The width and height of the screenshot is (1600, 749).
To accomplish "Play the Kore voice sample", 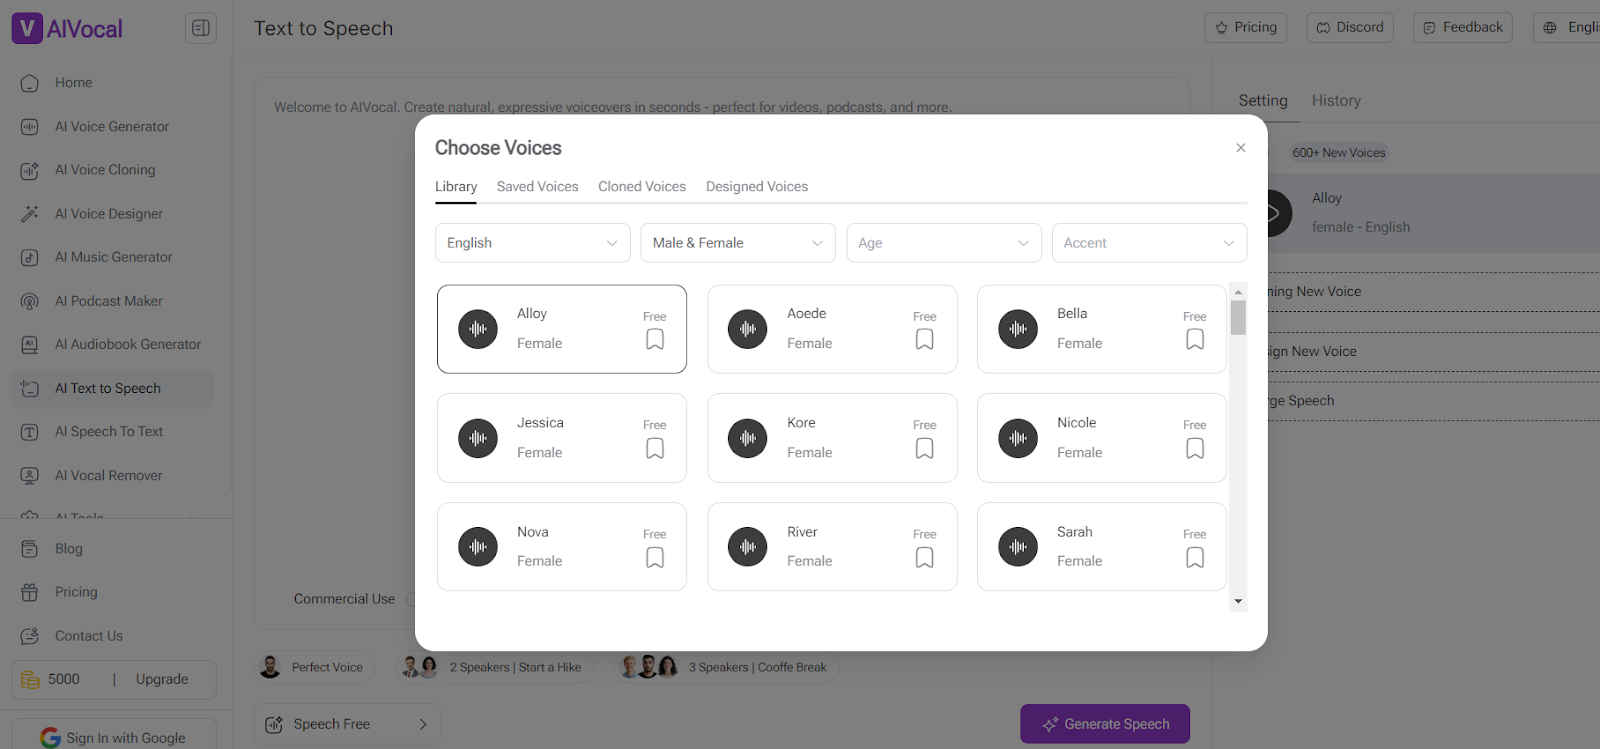I will [x=748, y=438].
